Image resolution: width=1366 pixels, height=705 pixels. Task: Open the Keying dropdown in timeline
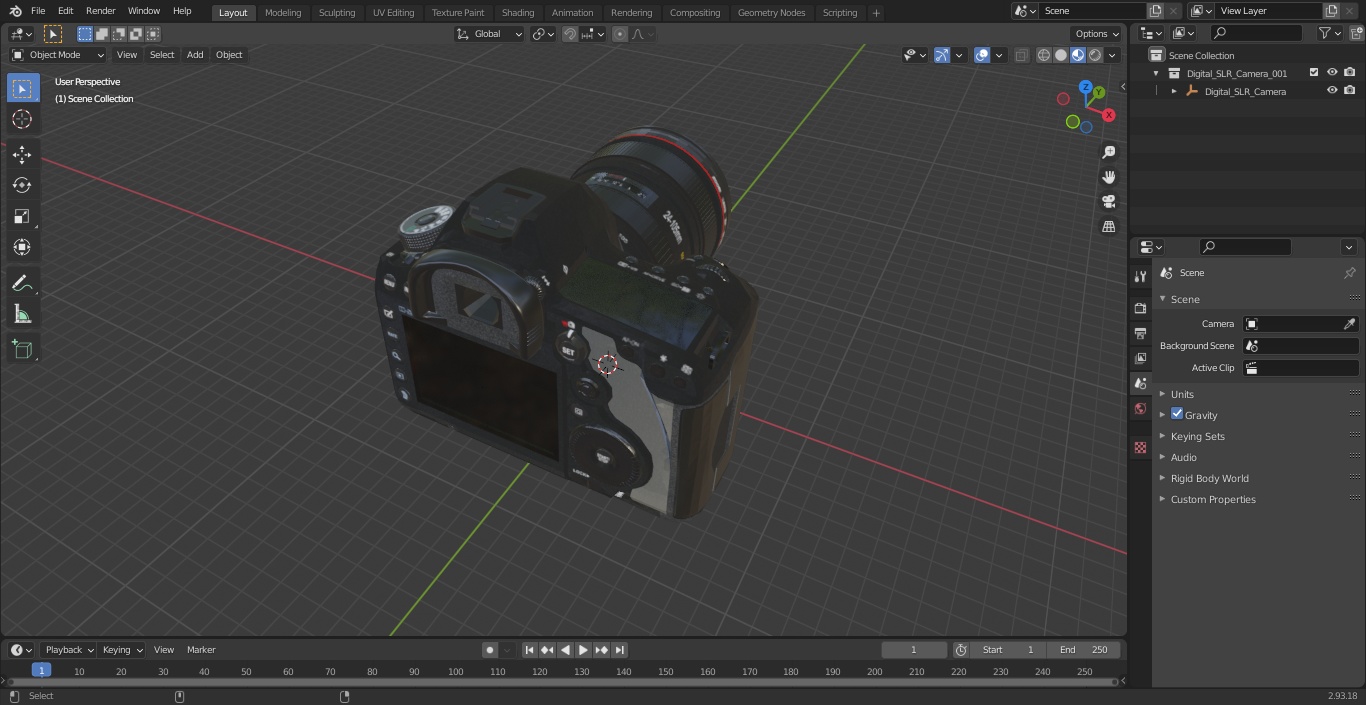point(121,650)
